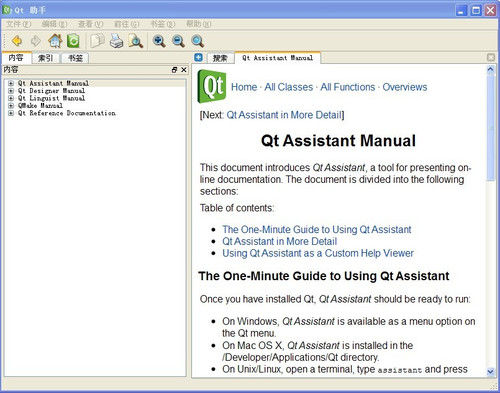The height and width of the screenshot is (393, 500).
Task: Open the 前往 menu
Action: coord(127,24)
